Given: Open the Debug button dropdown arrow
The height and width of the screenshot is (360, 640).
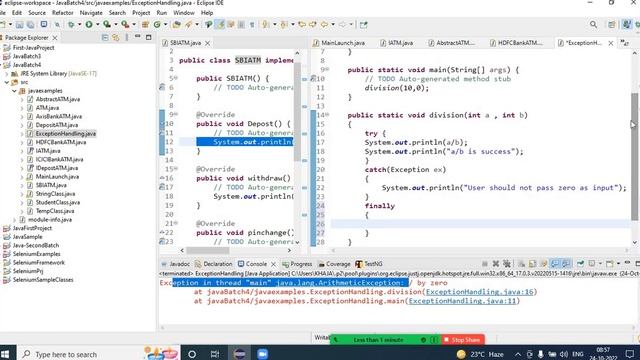Looking at the screenshot, I should (x=80, y=24).
